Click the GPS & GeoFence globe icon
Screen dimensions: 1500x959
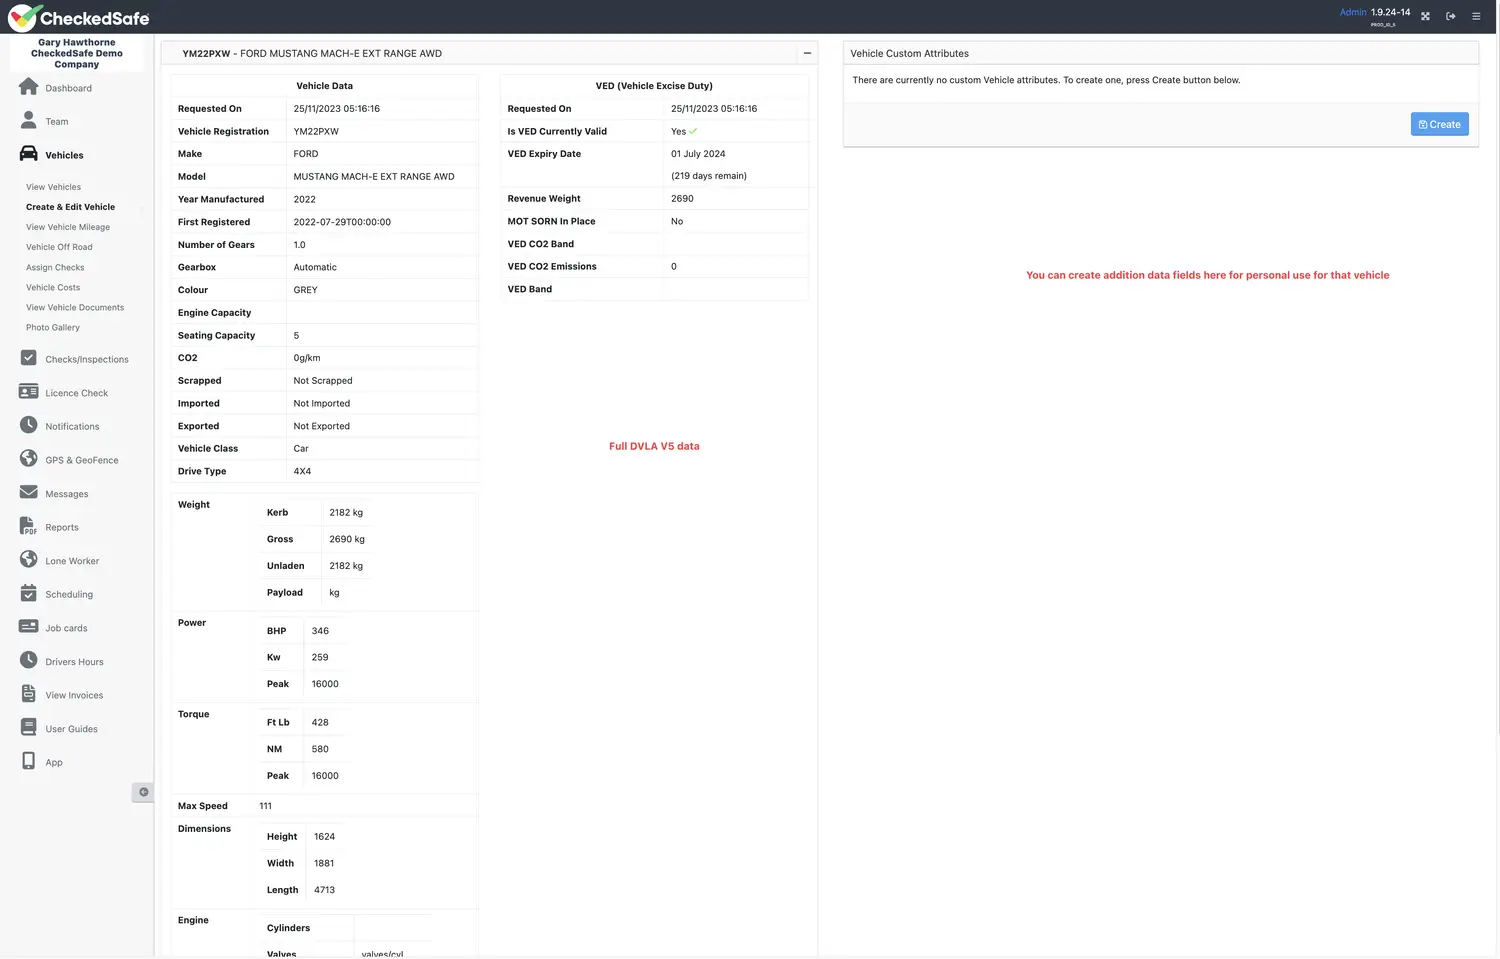29,459
